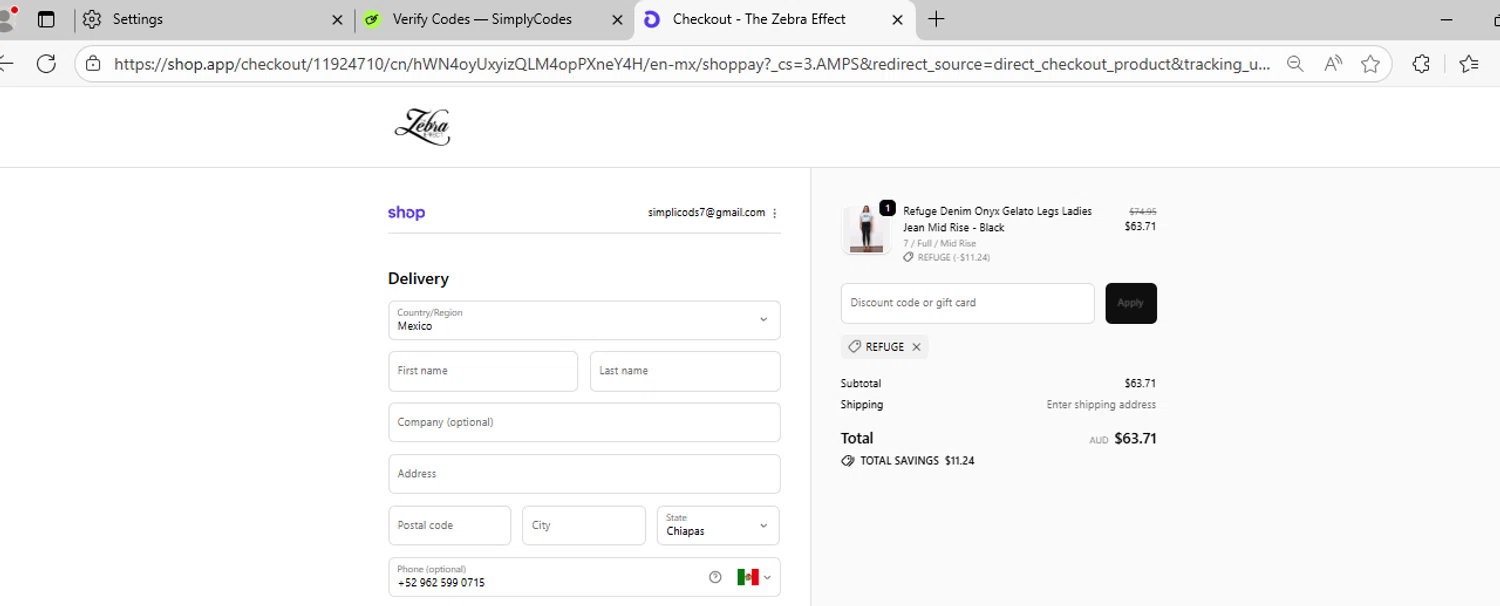Click the SimplyCodes tab favicon

tap(372, 19)
